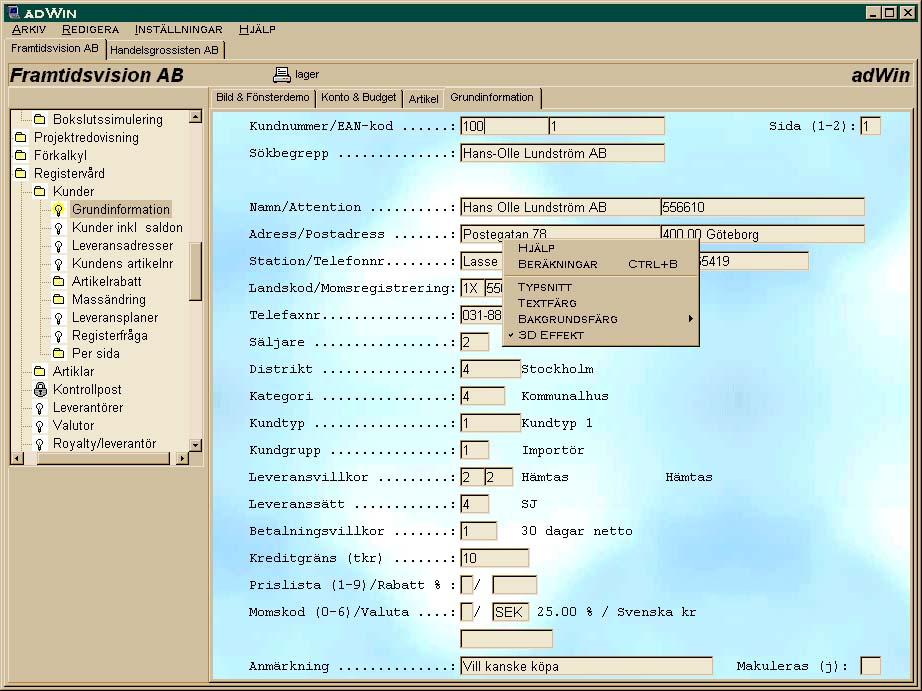Click the Kunder folder icon
This screenshot has width=922, height=691.
click(x=39, y=191)
